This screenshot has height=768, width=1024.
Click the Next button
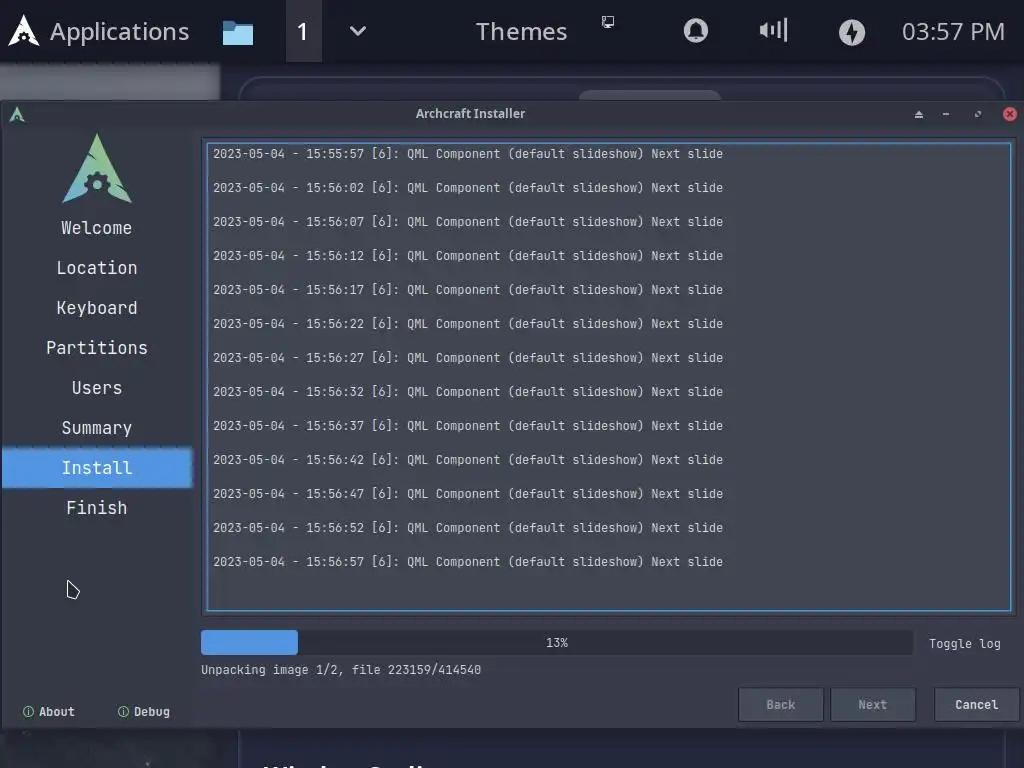point(872,705)
